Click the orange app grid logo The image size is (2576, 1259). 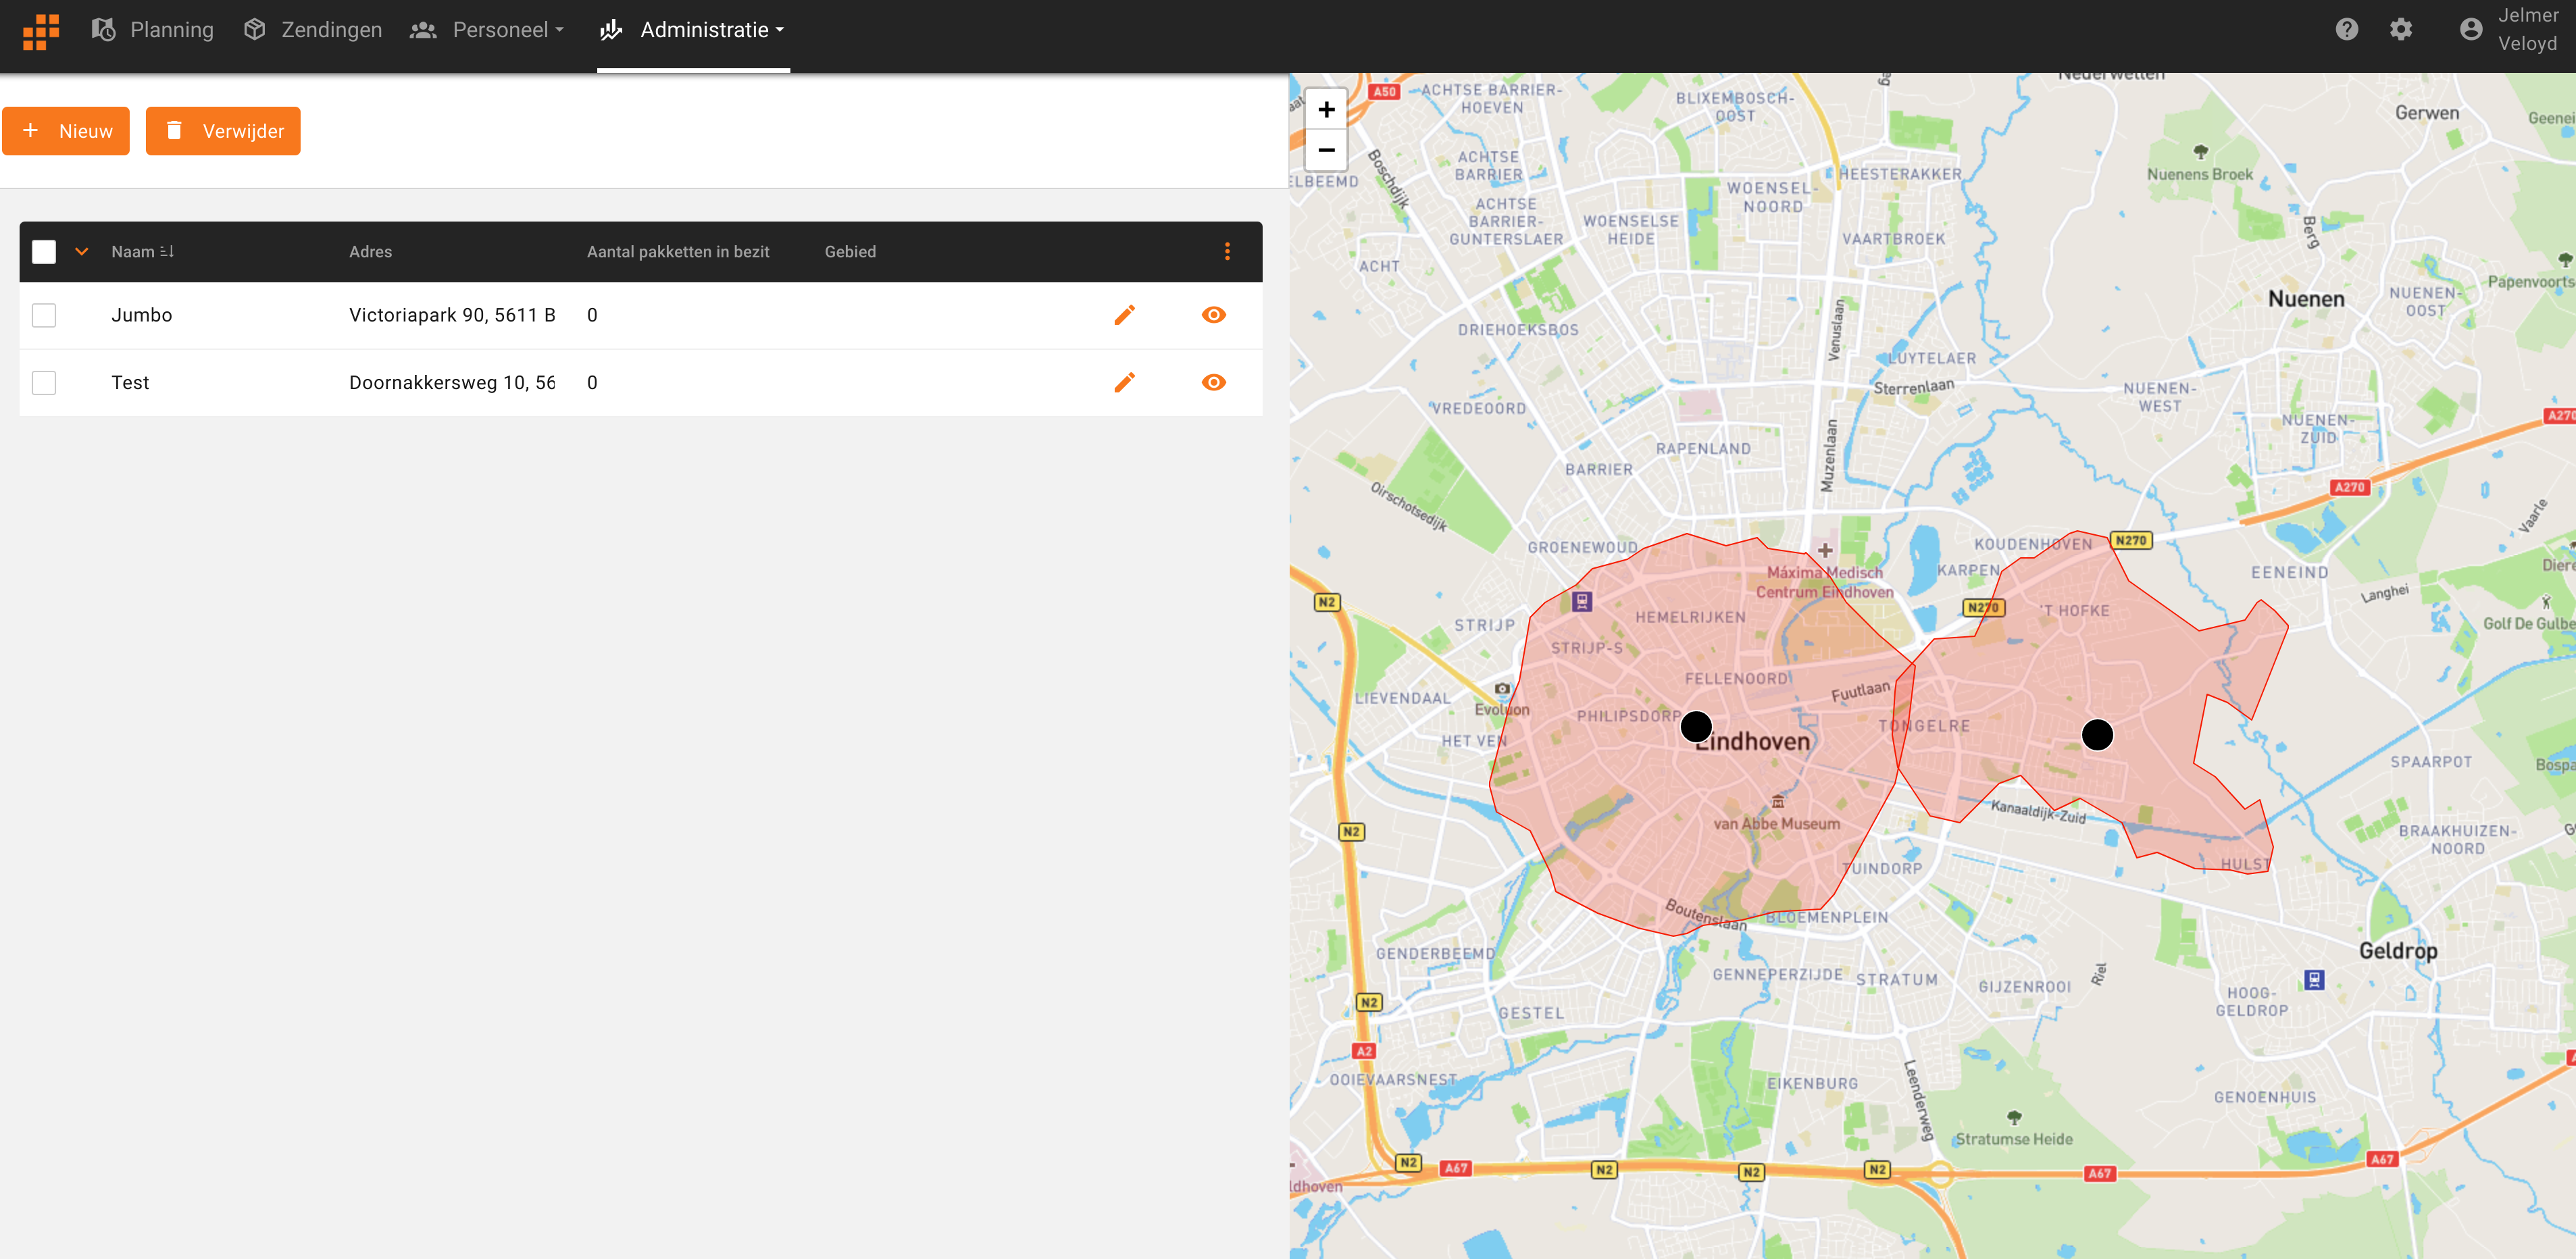(x=41, y=30)
